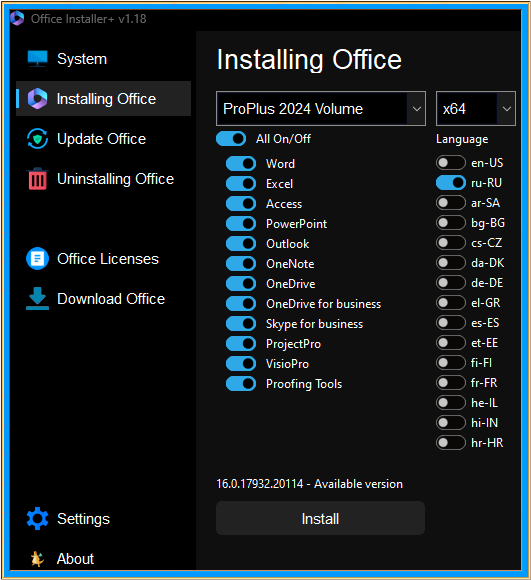Turn off the PowerPoint toggle
531x580 pixels.
point(241,223)
